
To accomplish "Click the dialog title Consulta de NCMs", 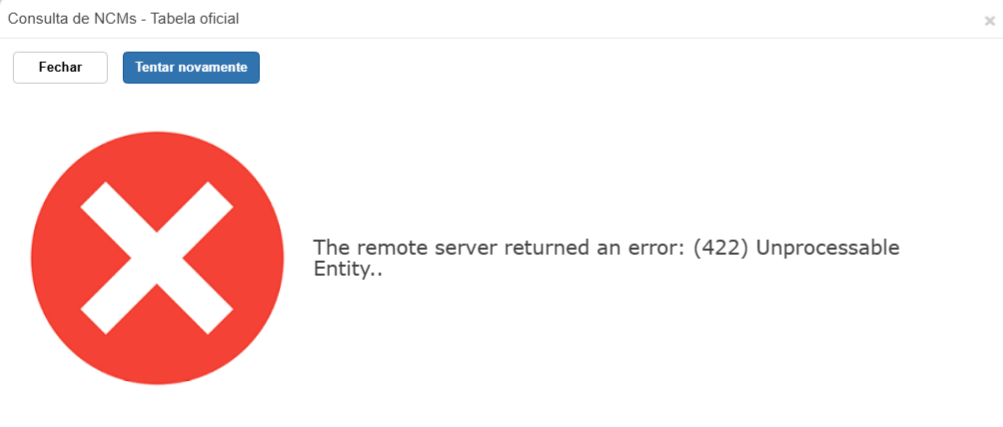I will click(123, 19).
